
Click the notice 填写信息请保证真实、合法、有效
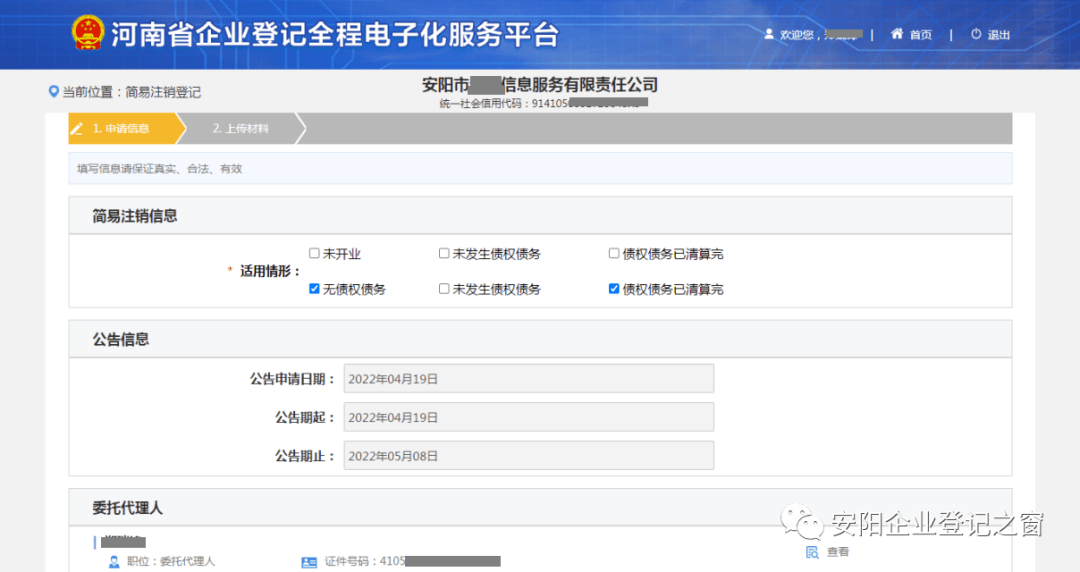160,169
